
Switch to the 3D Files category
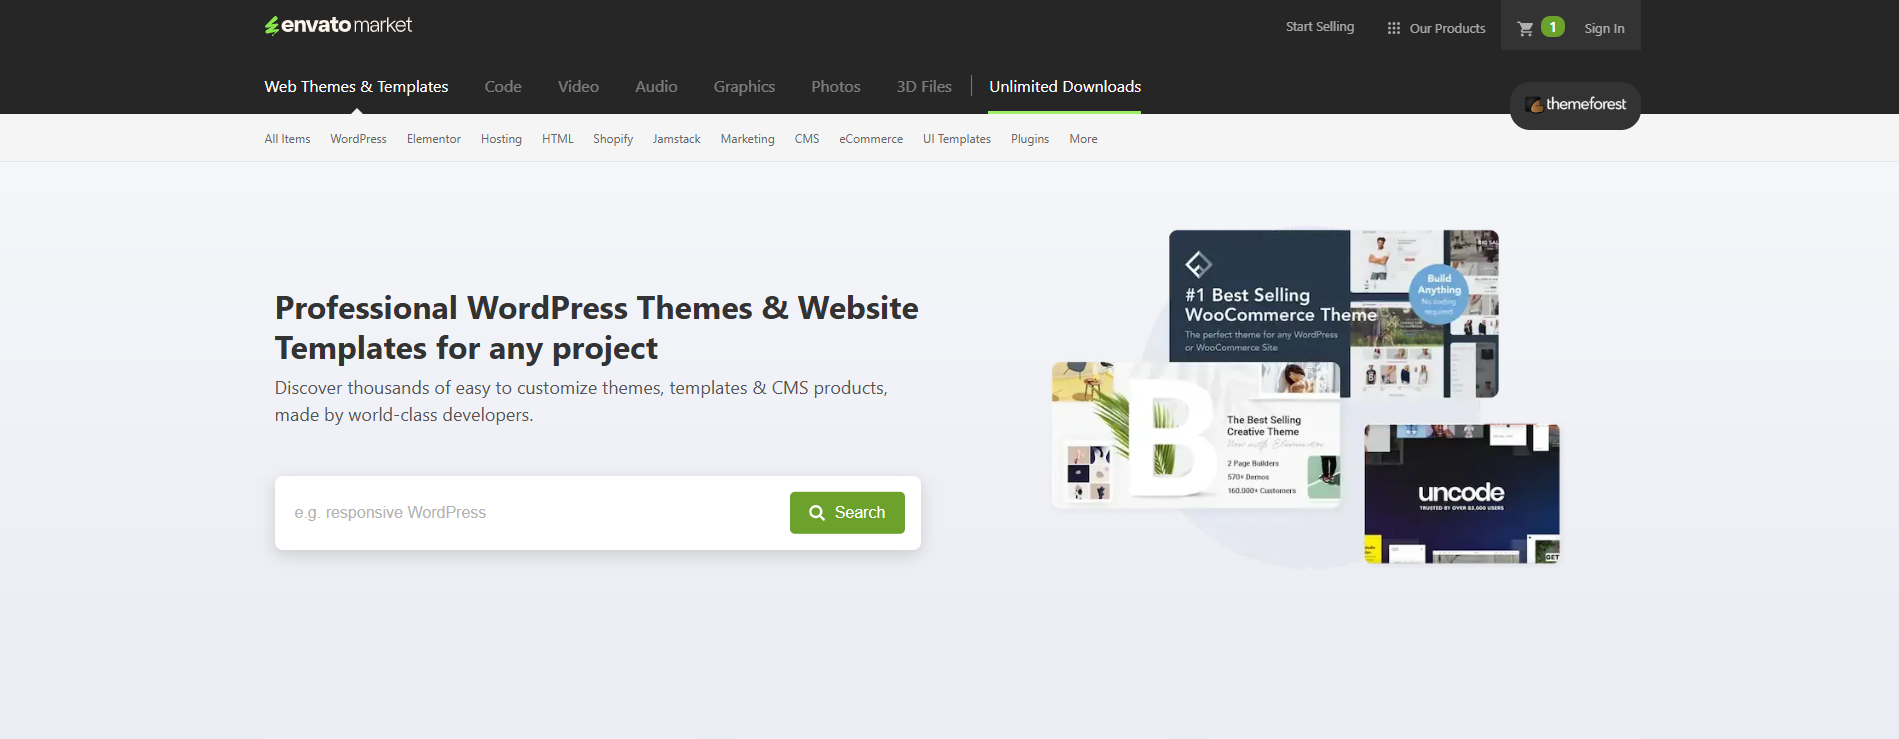(x=924, y=87)
